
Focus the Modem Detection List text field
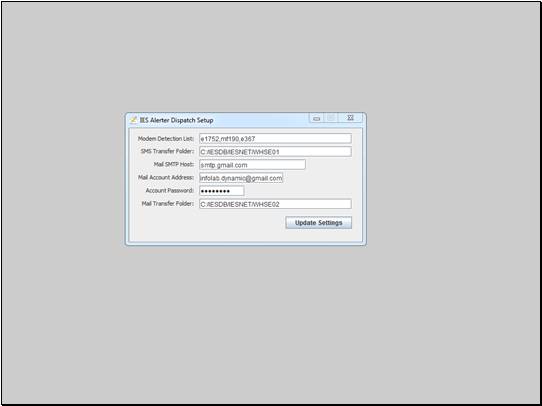pyautogui.click(x=275, y=139)
